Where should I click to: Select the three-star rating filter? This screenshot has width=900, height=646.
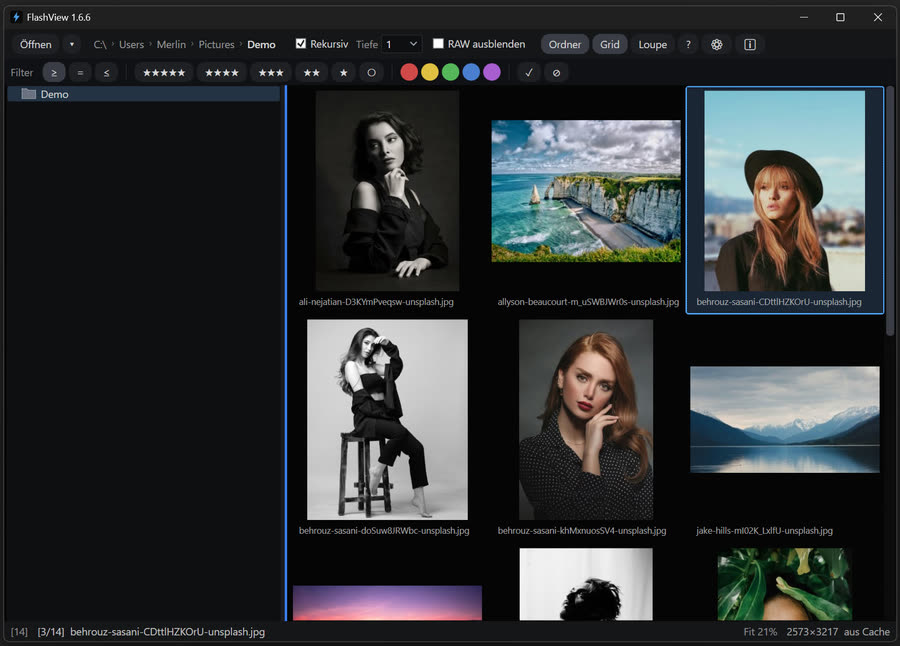(x=269, y=72)
